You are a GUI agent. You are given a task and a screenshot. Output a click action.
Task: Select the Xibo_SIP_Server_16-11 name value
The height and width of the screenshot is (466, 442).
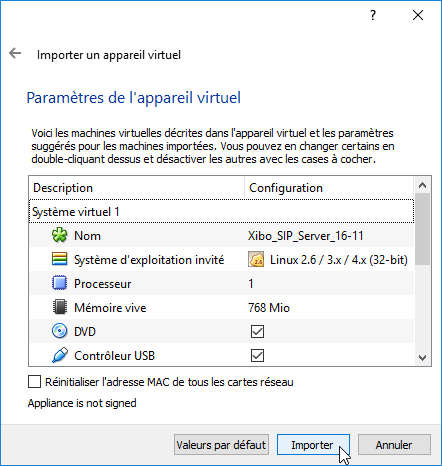pos(306,236)
